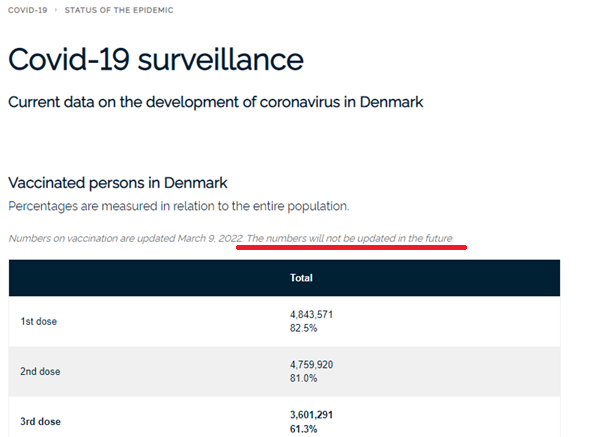Click the March 9, 2022 update text
Viewport: 605px width, 437px height.
[x=126, y=238]
